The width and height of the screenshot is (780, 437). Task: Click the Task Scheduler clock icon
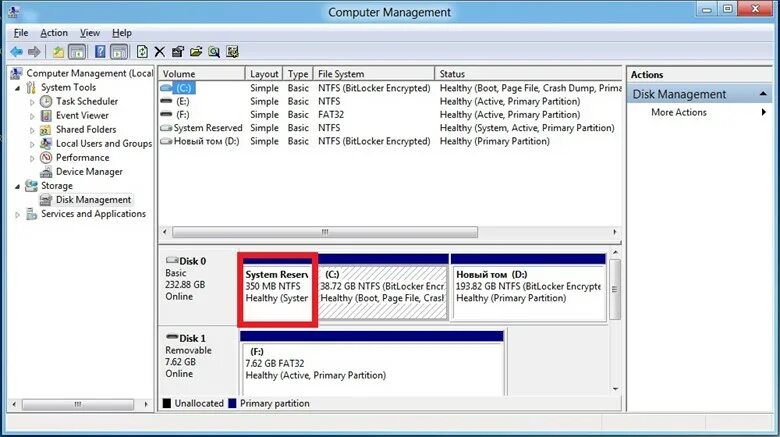click(46, 102)
